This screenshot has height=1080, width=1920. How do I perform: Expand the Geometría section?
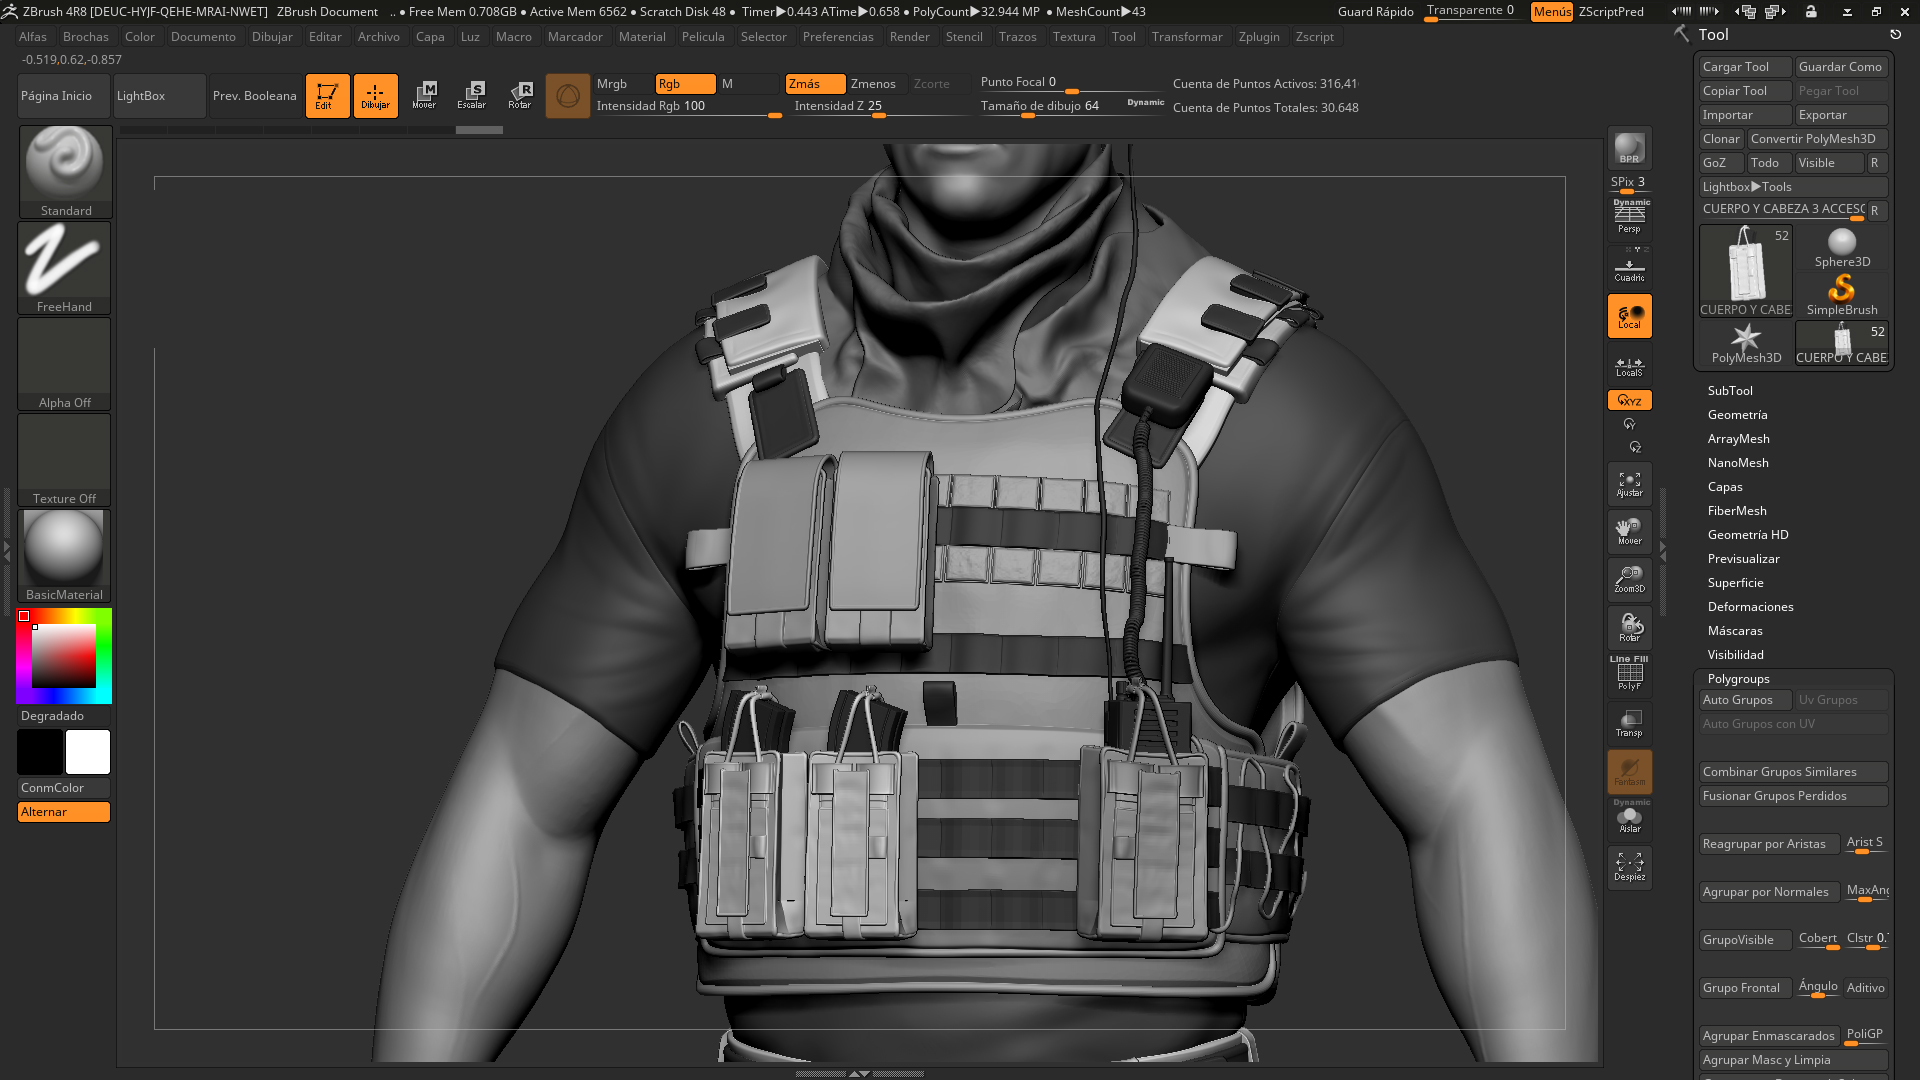[1737, 414]
